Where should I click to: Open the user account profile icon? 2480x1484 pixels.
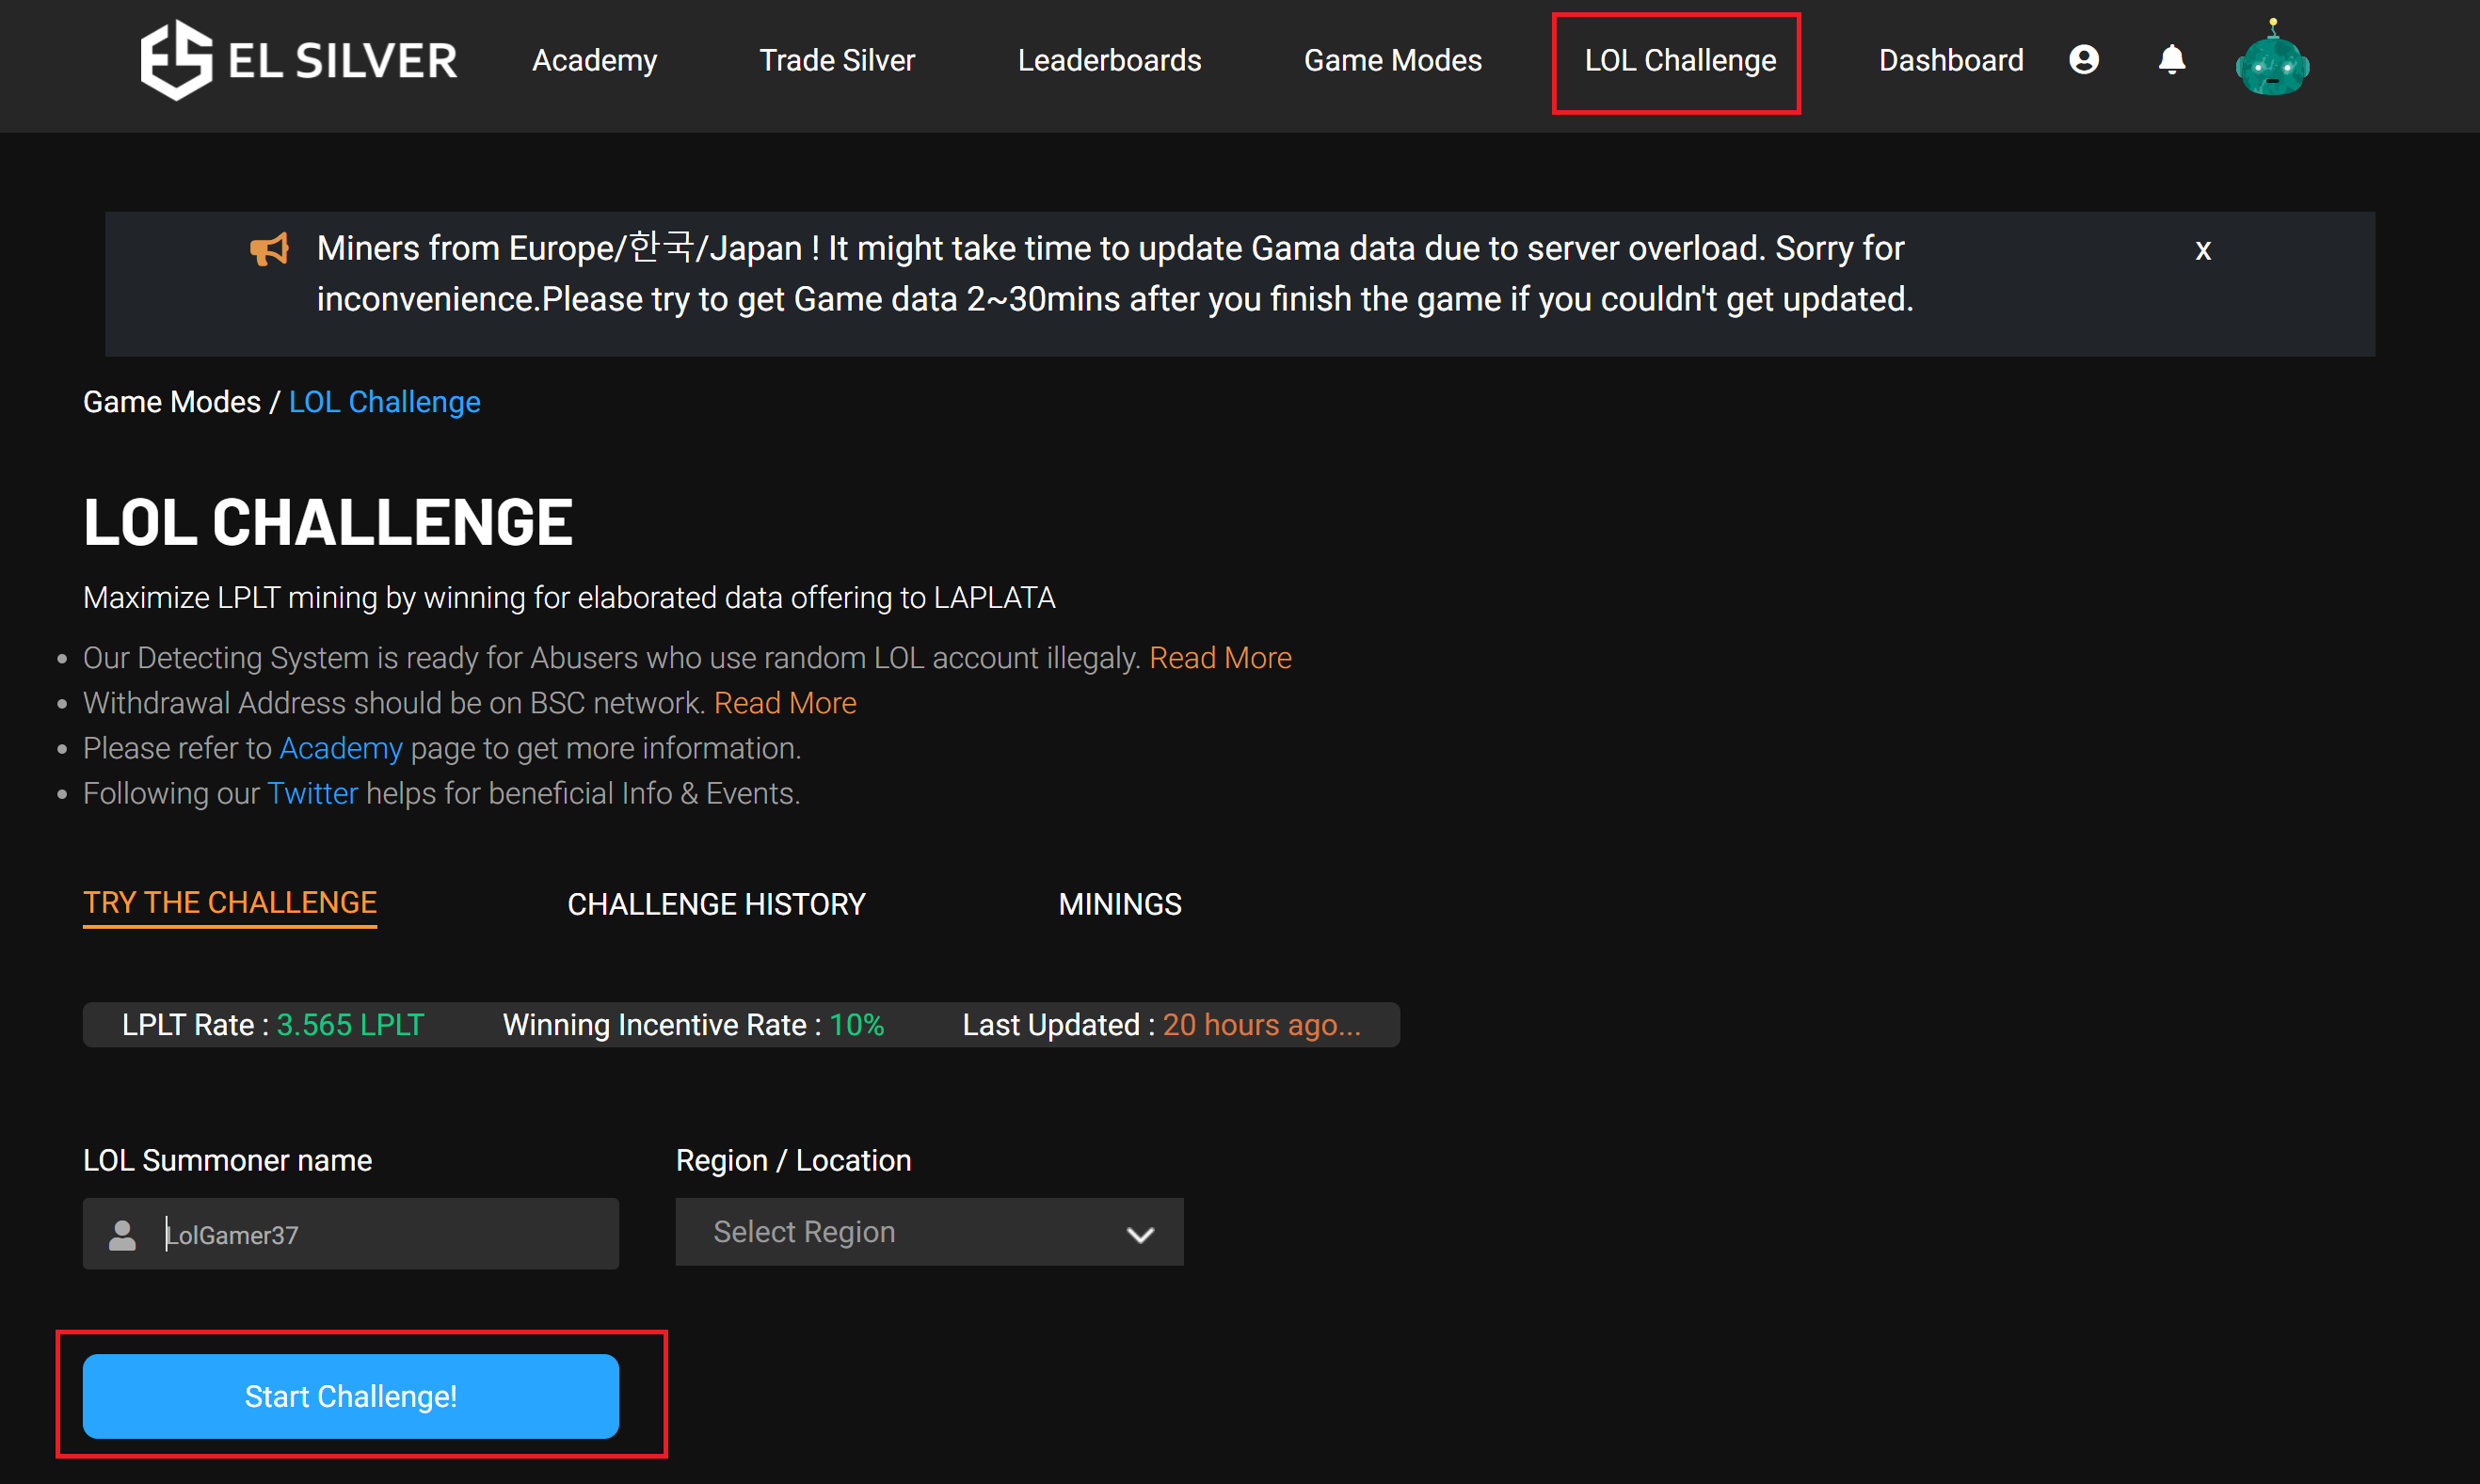(2083, 60)
